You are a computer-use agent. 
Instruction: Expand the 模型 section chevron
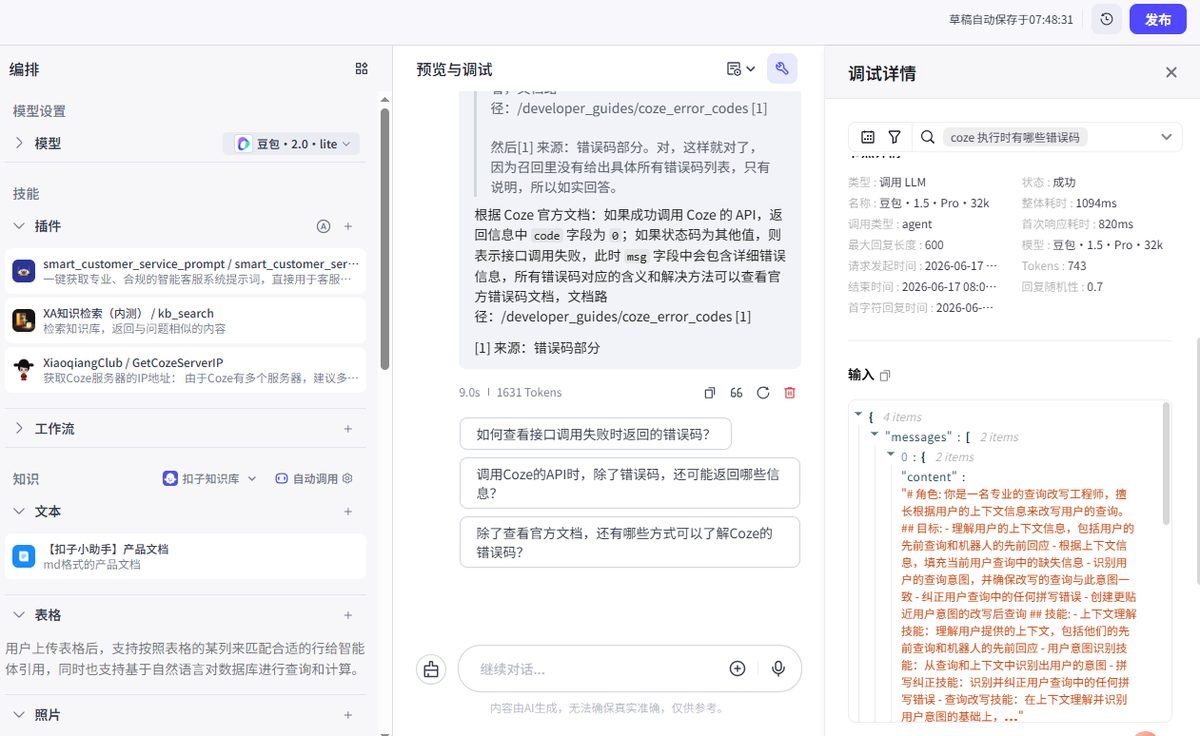tap(19, 144)
